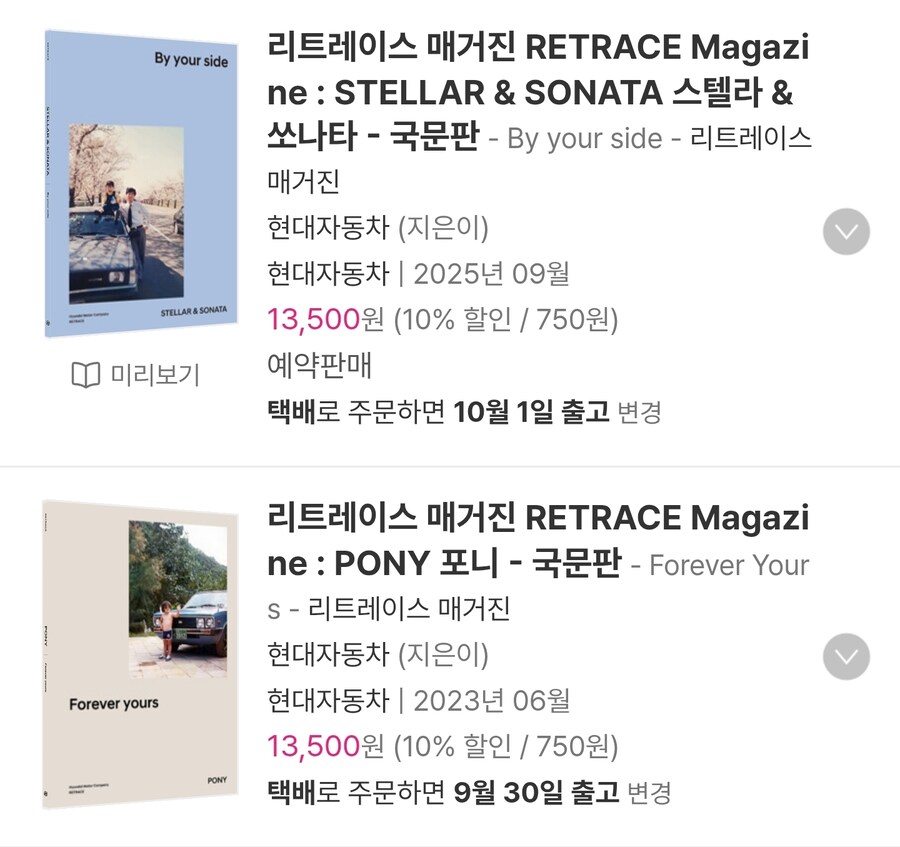
Task: Click publisher 현대자동차 beside 2023년 06월
Action: click(328, 700)
